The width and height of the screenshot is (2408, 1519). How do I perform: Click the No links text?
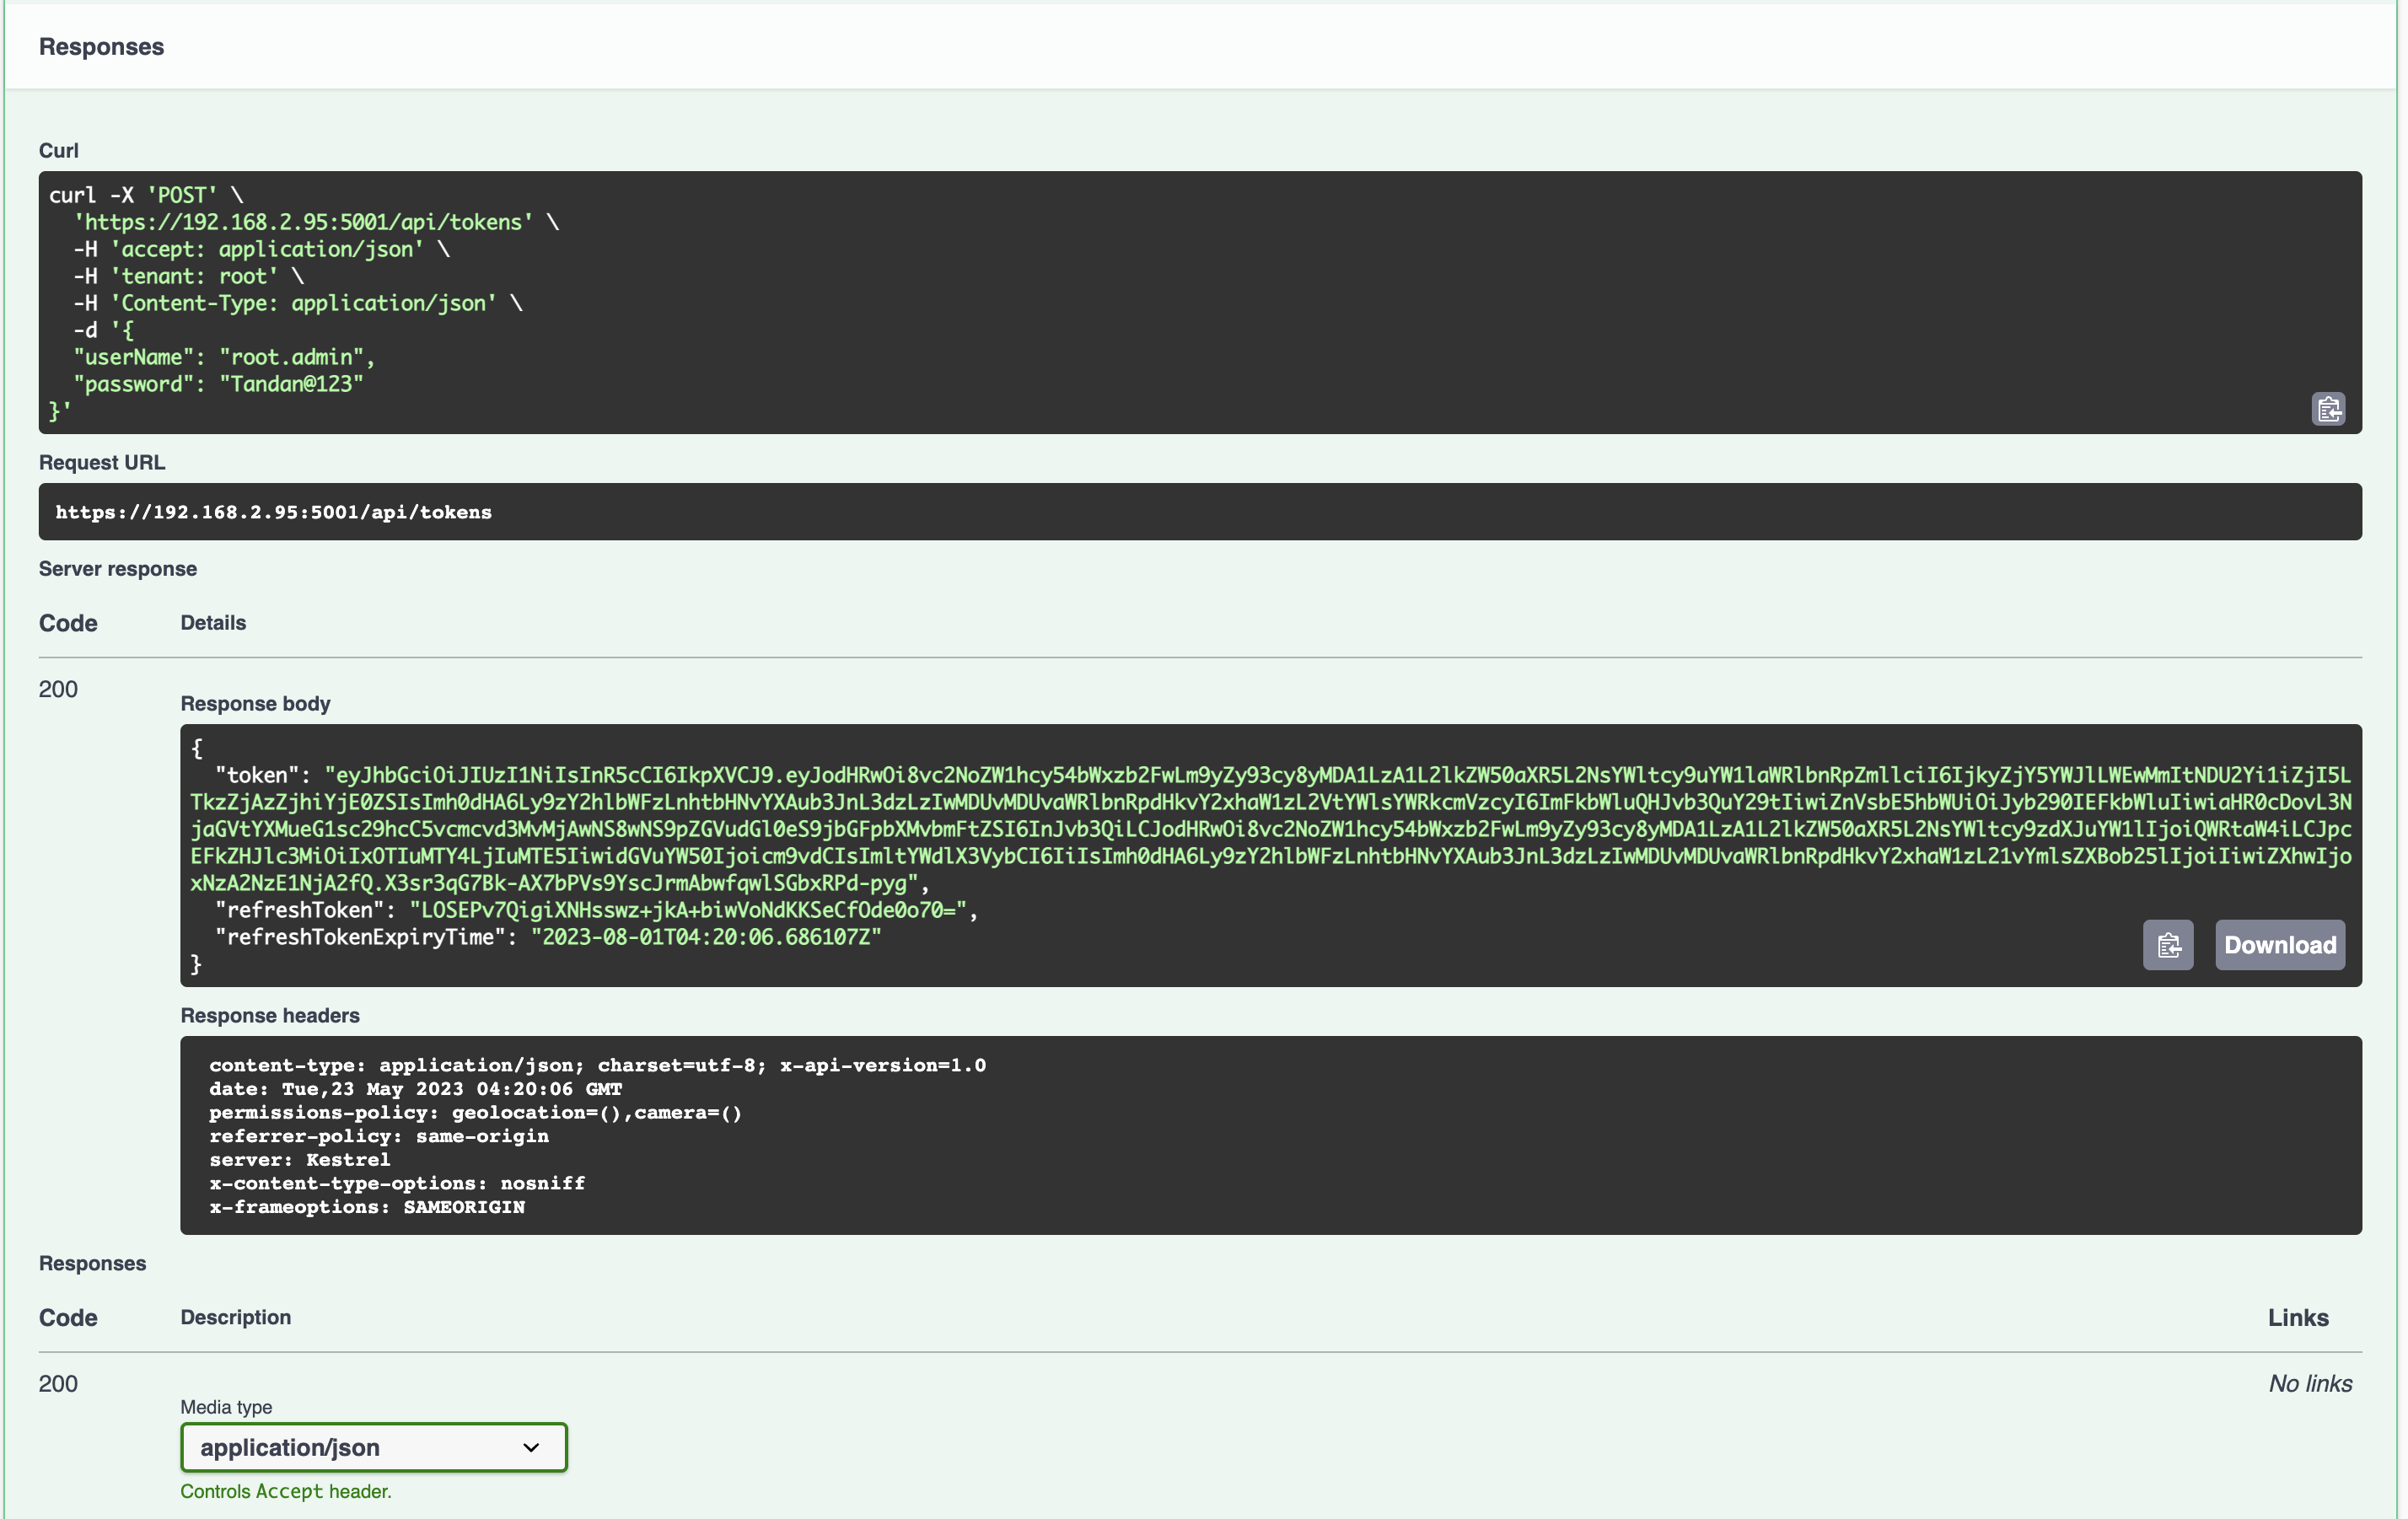(2309, 1383)
